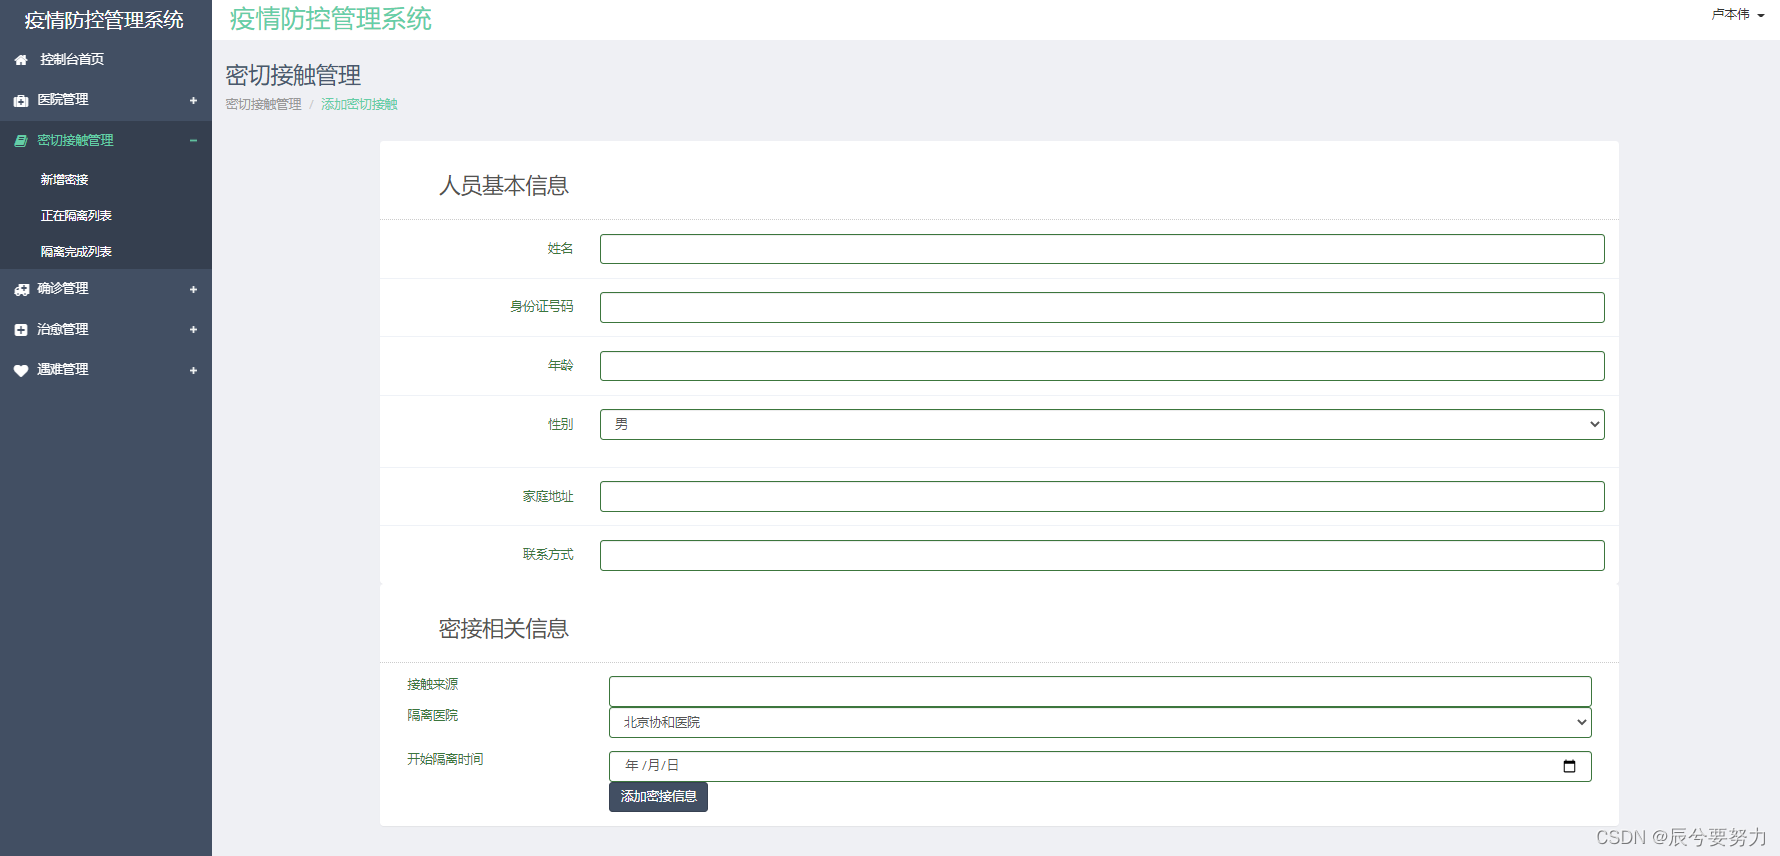The height and width of the screenshot is (856, 1780).
Task: Click the plus-square icon beside 治愈管理
Action: tap(21, 330)
